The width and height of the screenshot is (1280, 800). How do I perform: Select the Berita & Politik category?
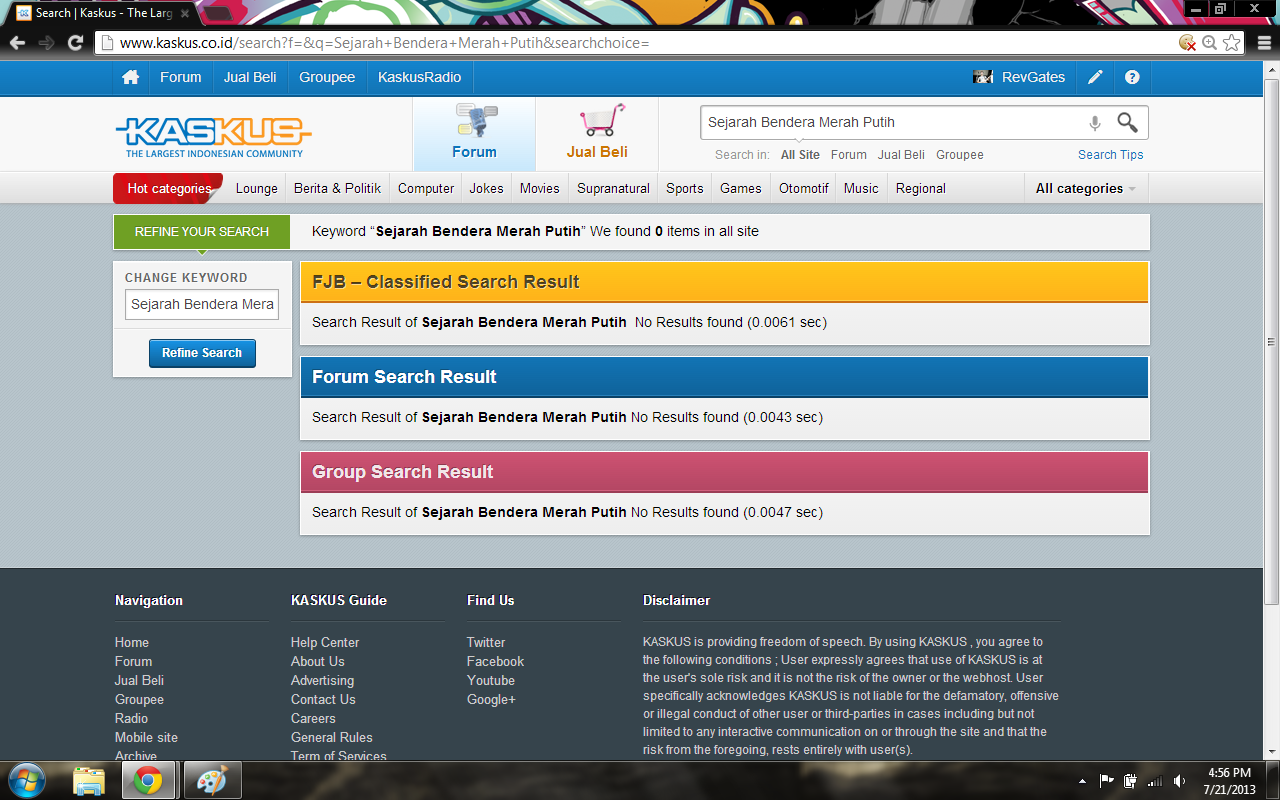point(337,188)
